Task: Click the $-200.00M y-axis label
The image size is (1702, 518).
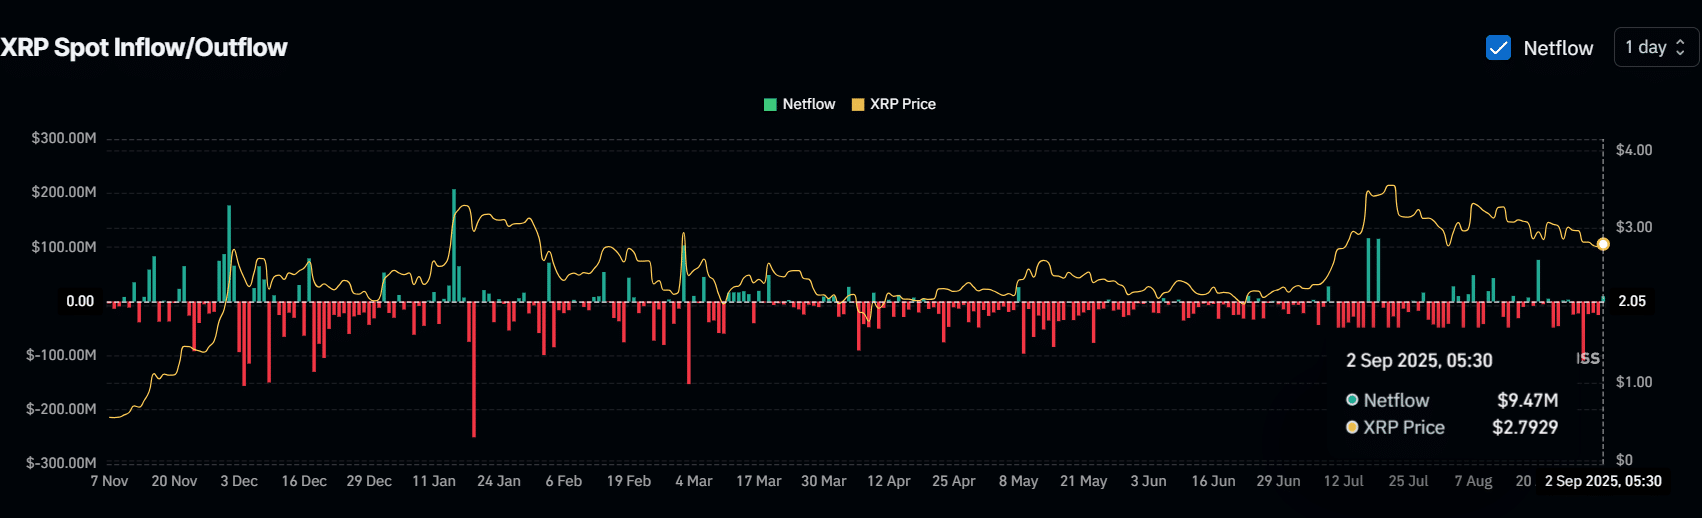Action: click(61, 409)
